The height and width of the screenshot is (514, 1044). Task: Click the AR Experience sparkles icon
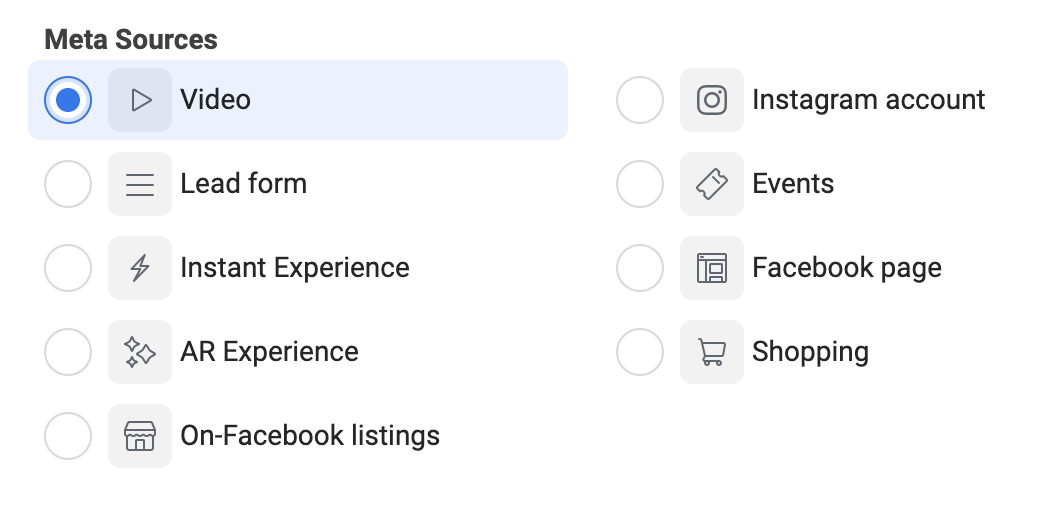140,352
